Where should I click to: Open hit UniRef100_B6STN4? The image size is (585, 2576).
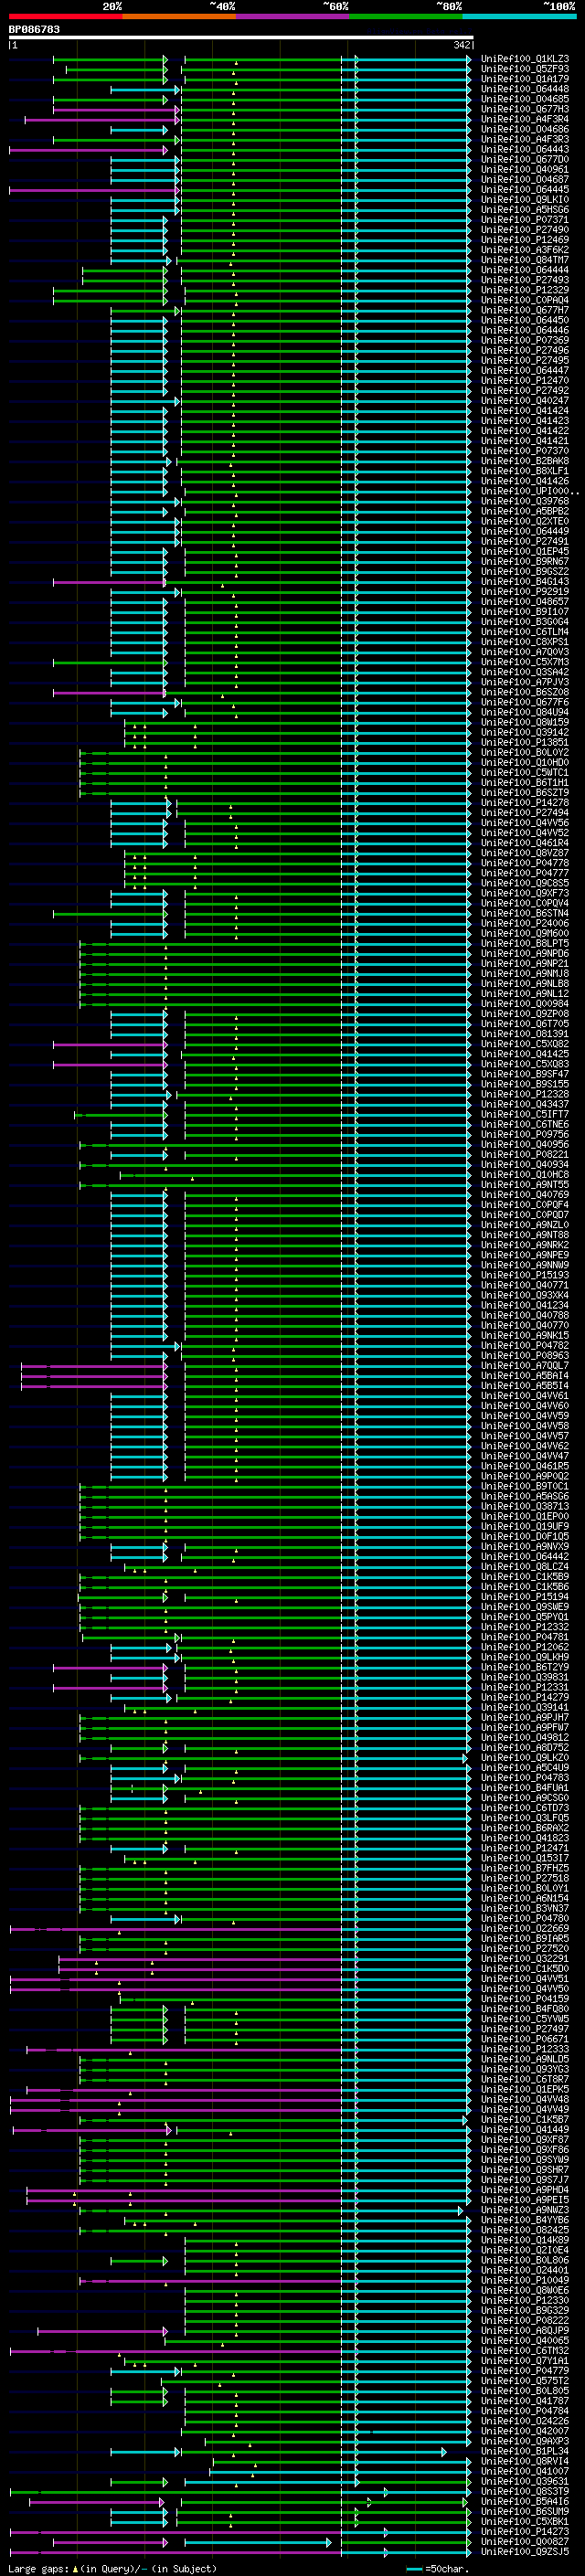click(525, 914)
